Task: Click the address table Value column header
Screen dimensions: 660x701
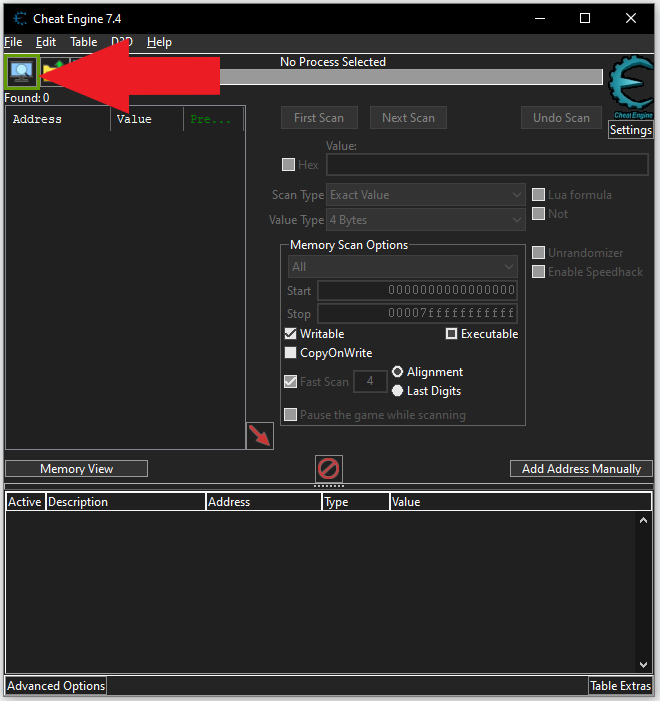Action: tap(520, 502)
